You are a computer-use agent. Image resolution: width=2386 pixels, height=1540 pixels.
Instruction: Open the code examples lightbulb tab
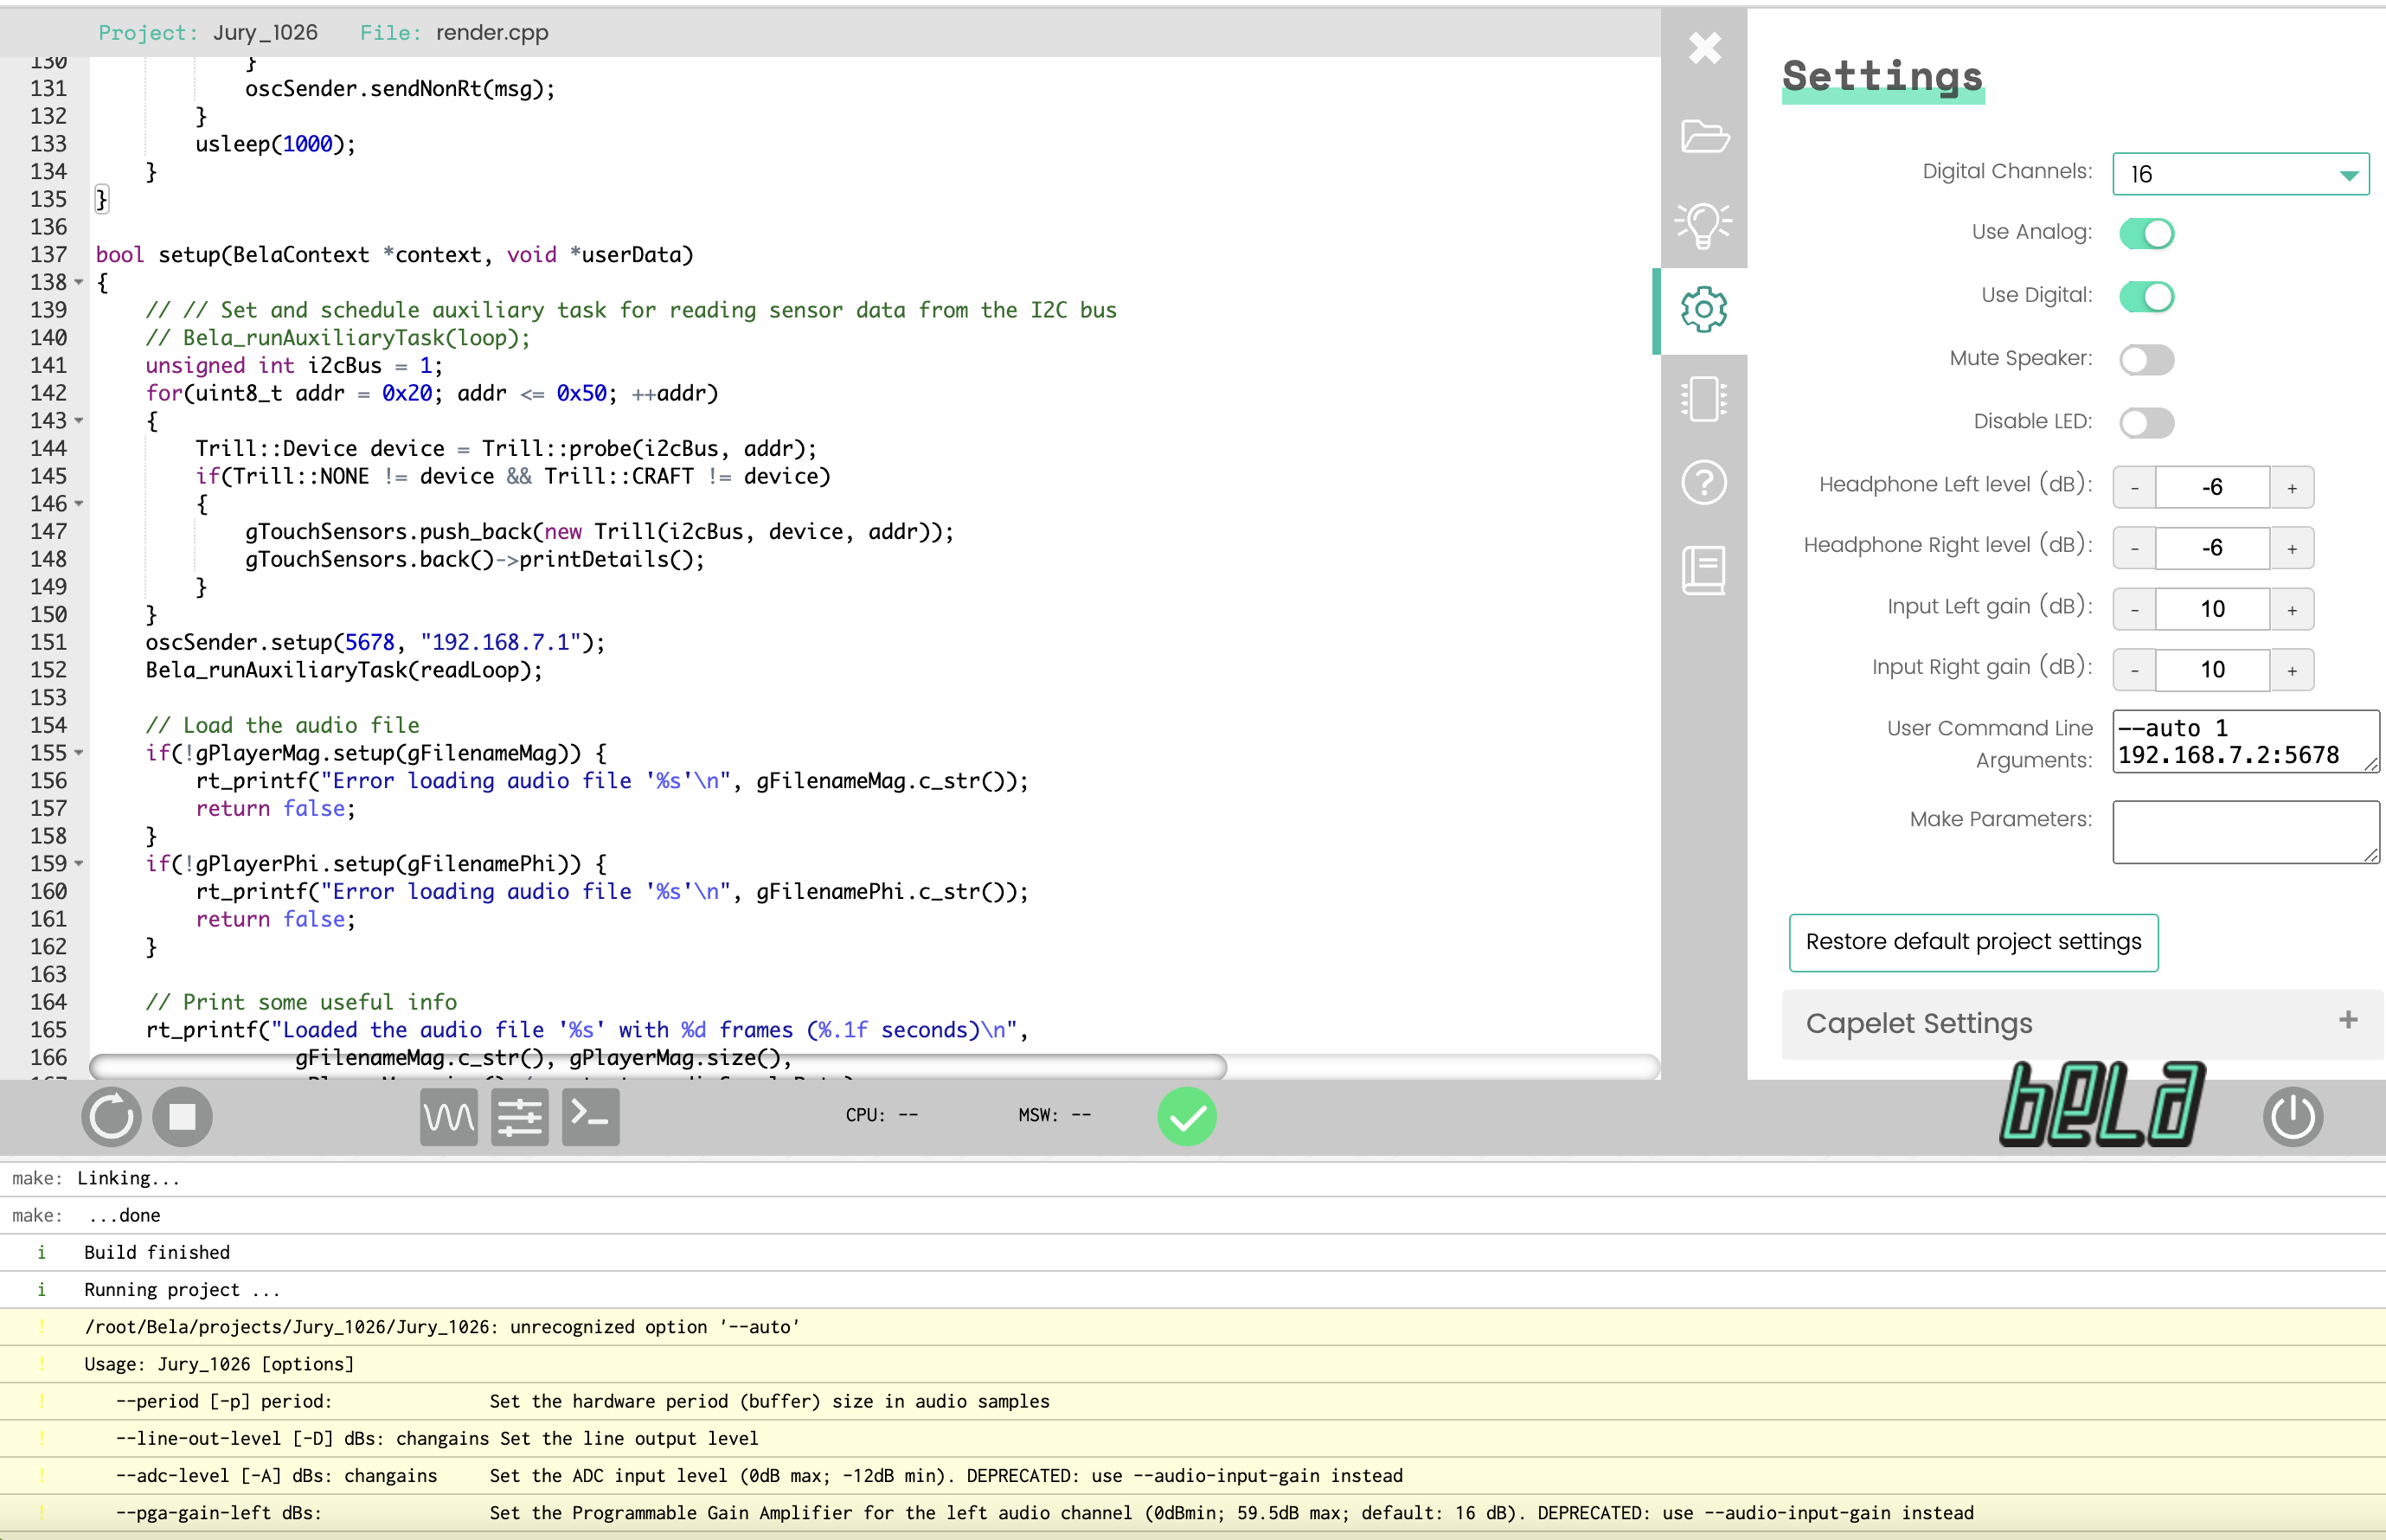tap(1704, 224)
